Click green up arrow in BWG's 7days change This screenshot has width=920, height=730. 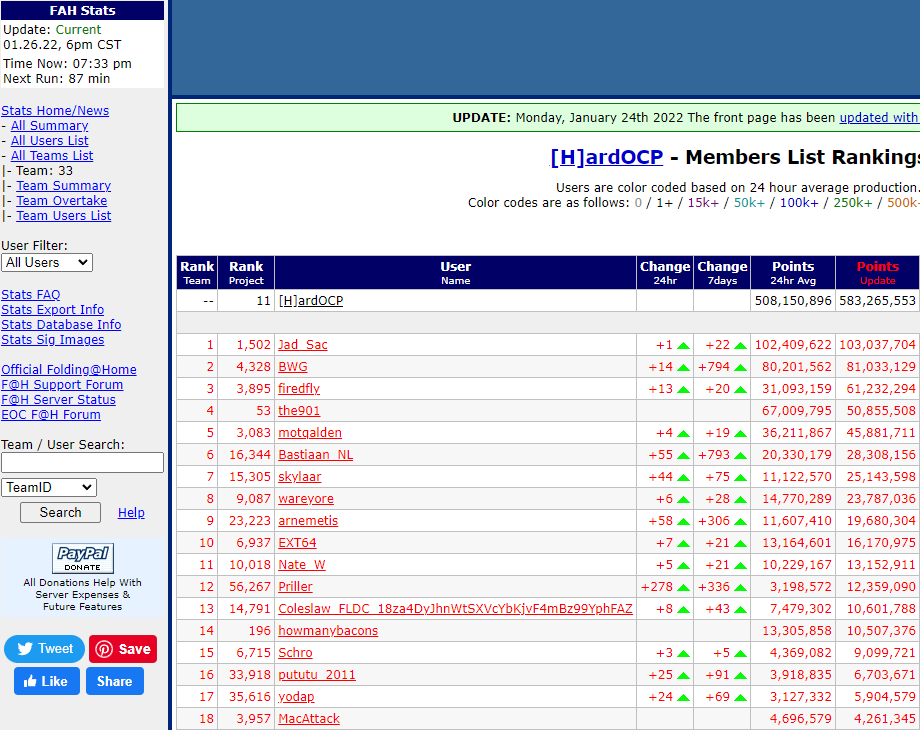(x=741, y=367)
